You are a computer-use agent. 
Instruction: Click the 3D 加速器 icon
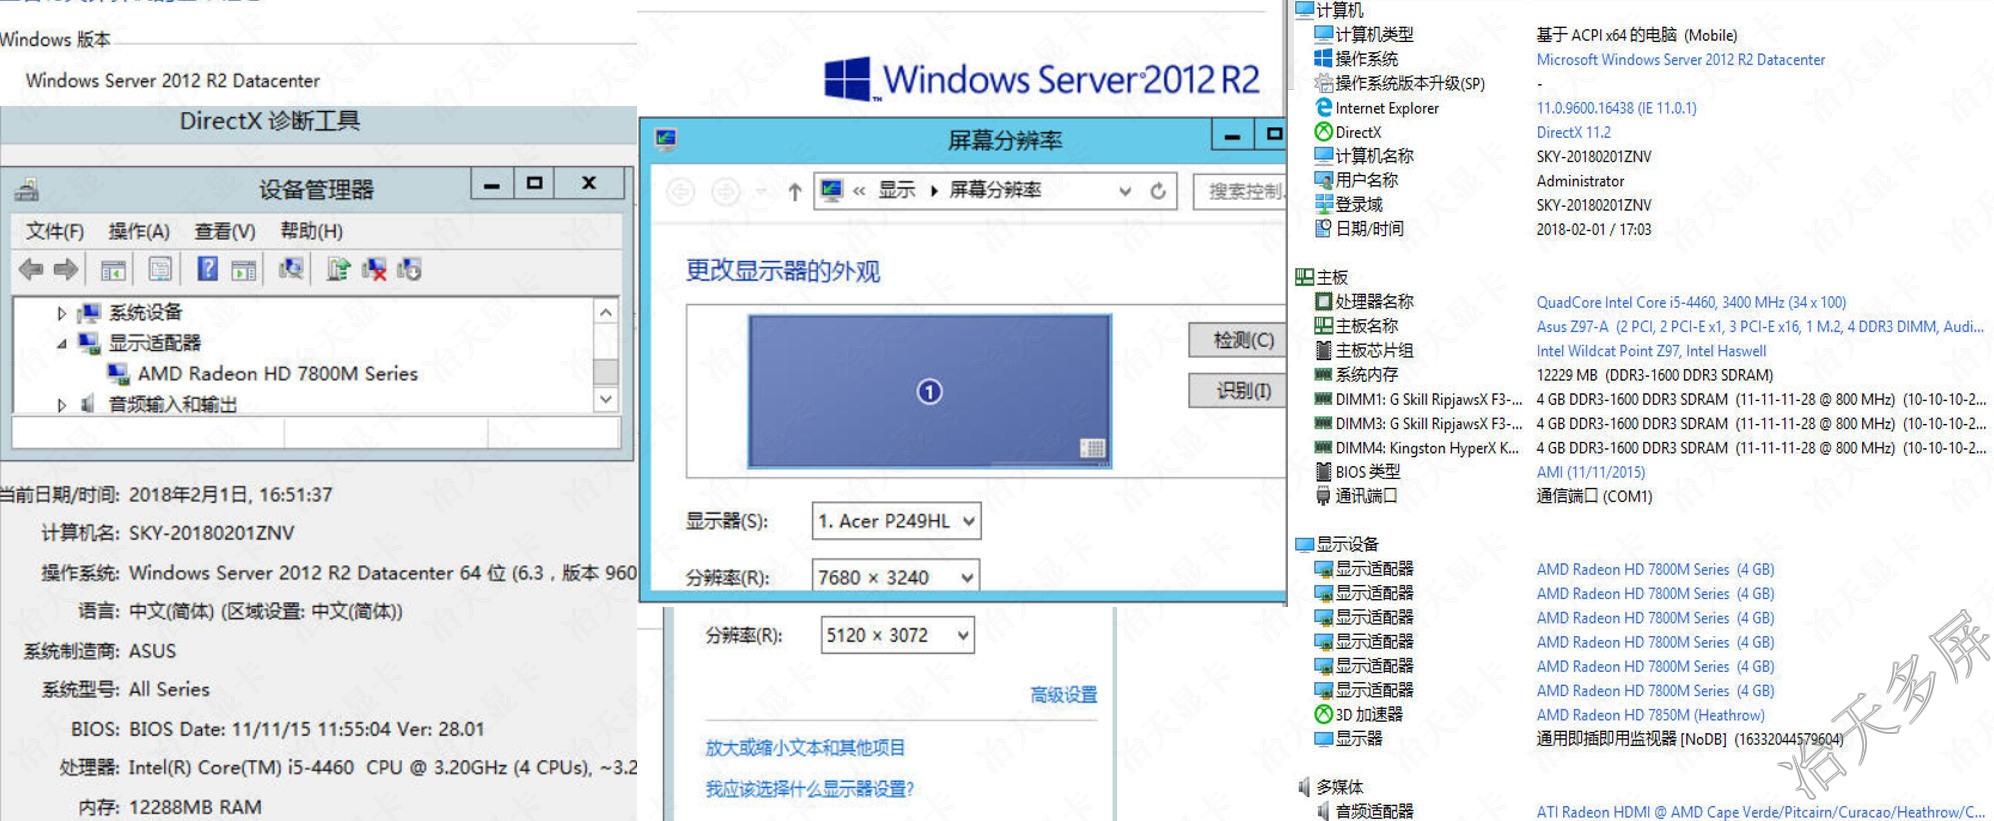click(1324, 714)
